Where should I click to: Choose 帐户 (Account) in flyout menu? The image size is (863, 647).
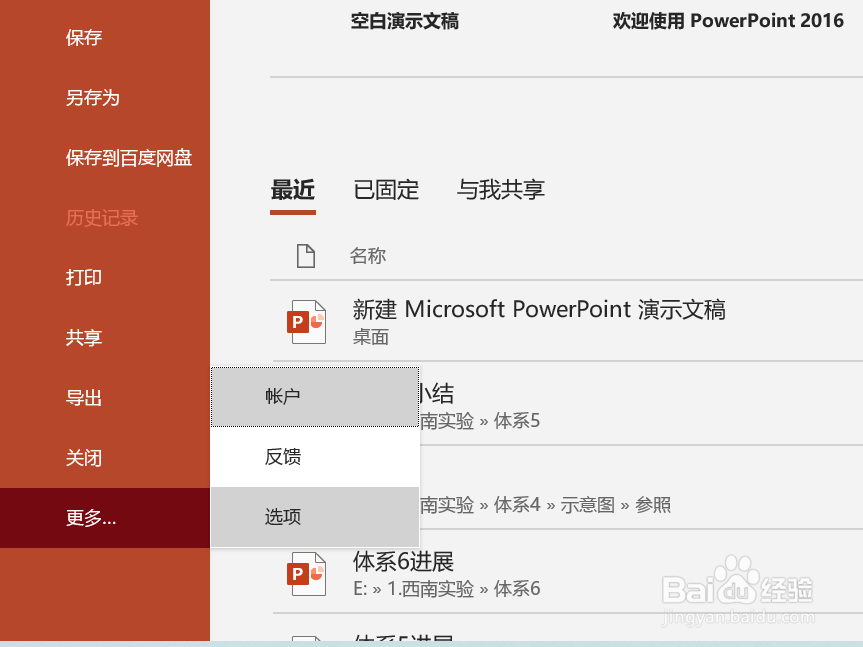tap(315, 397)
